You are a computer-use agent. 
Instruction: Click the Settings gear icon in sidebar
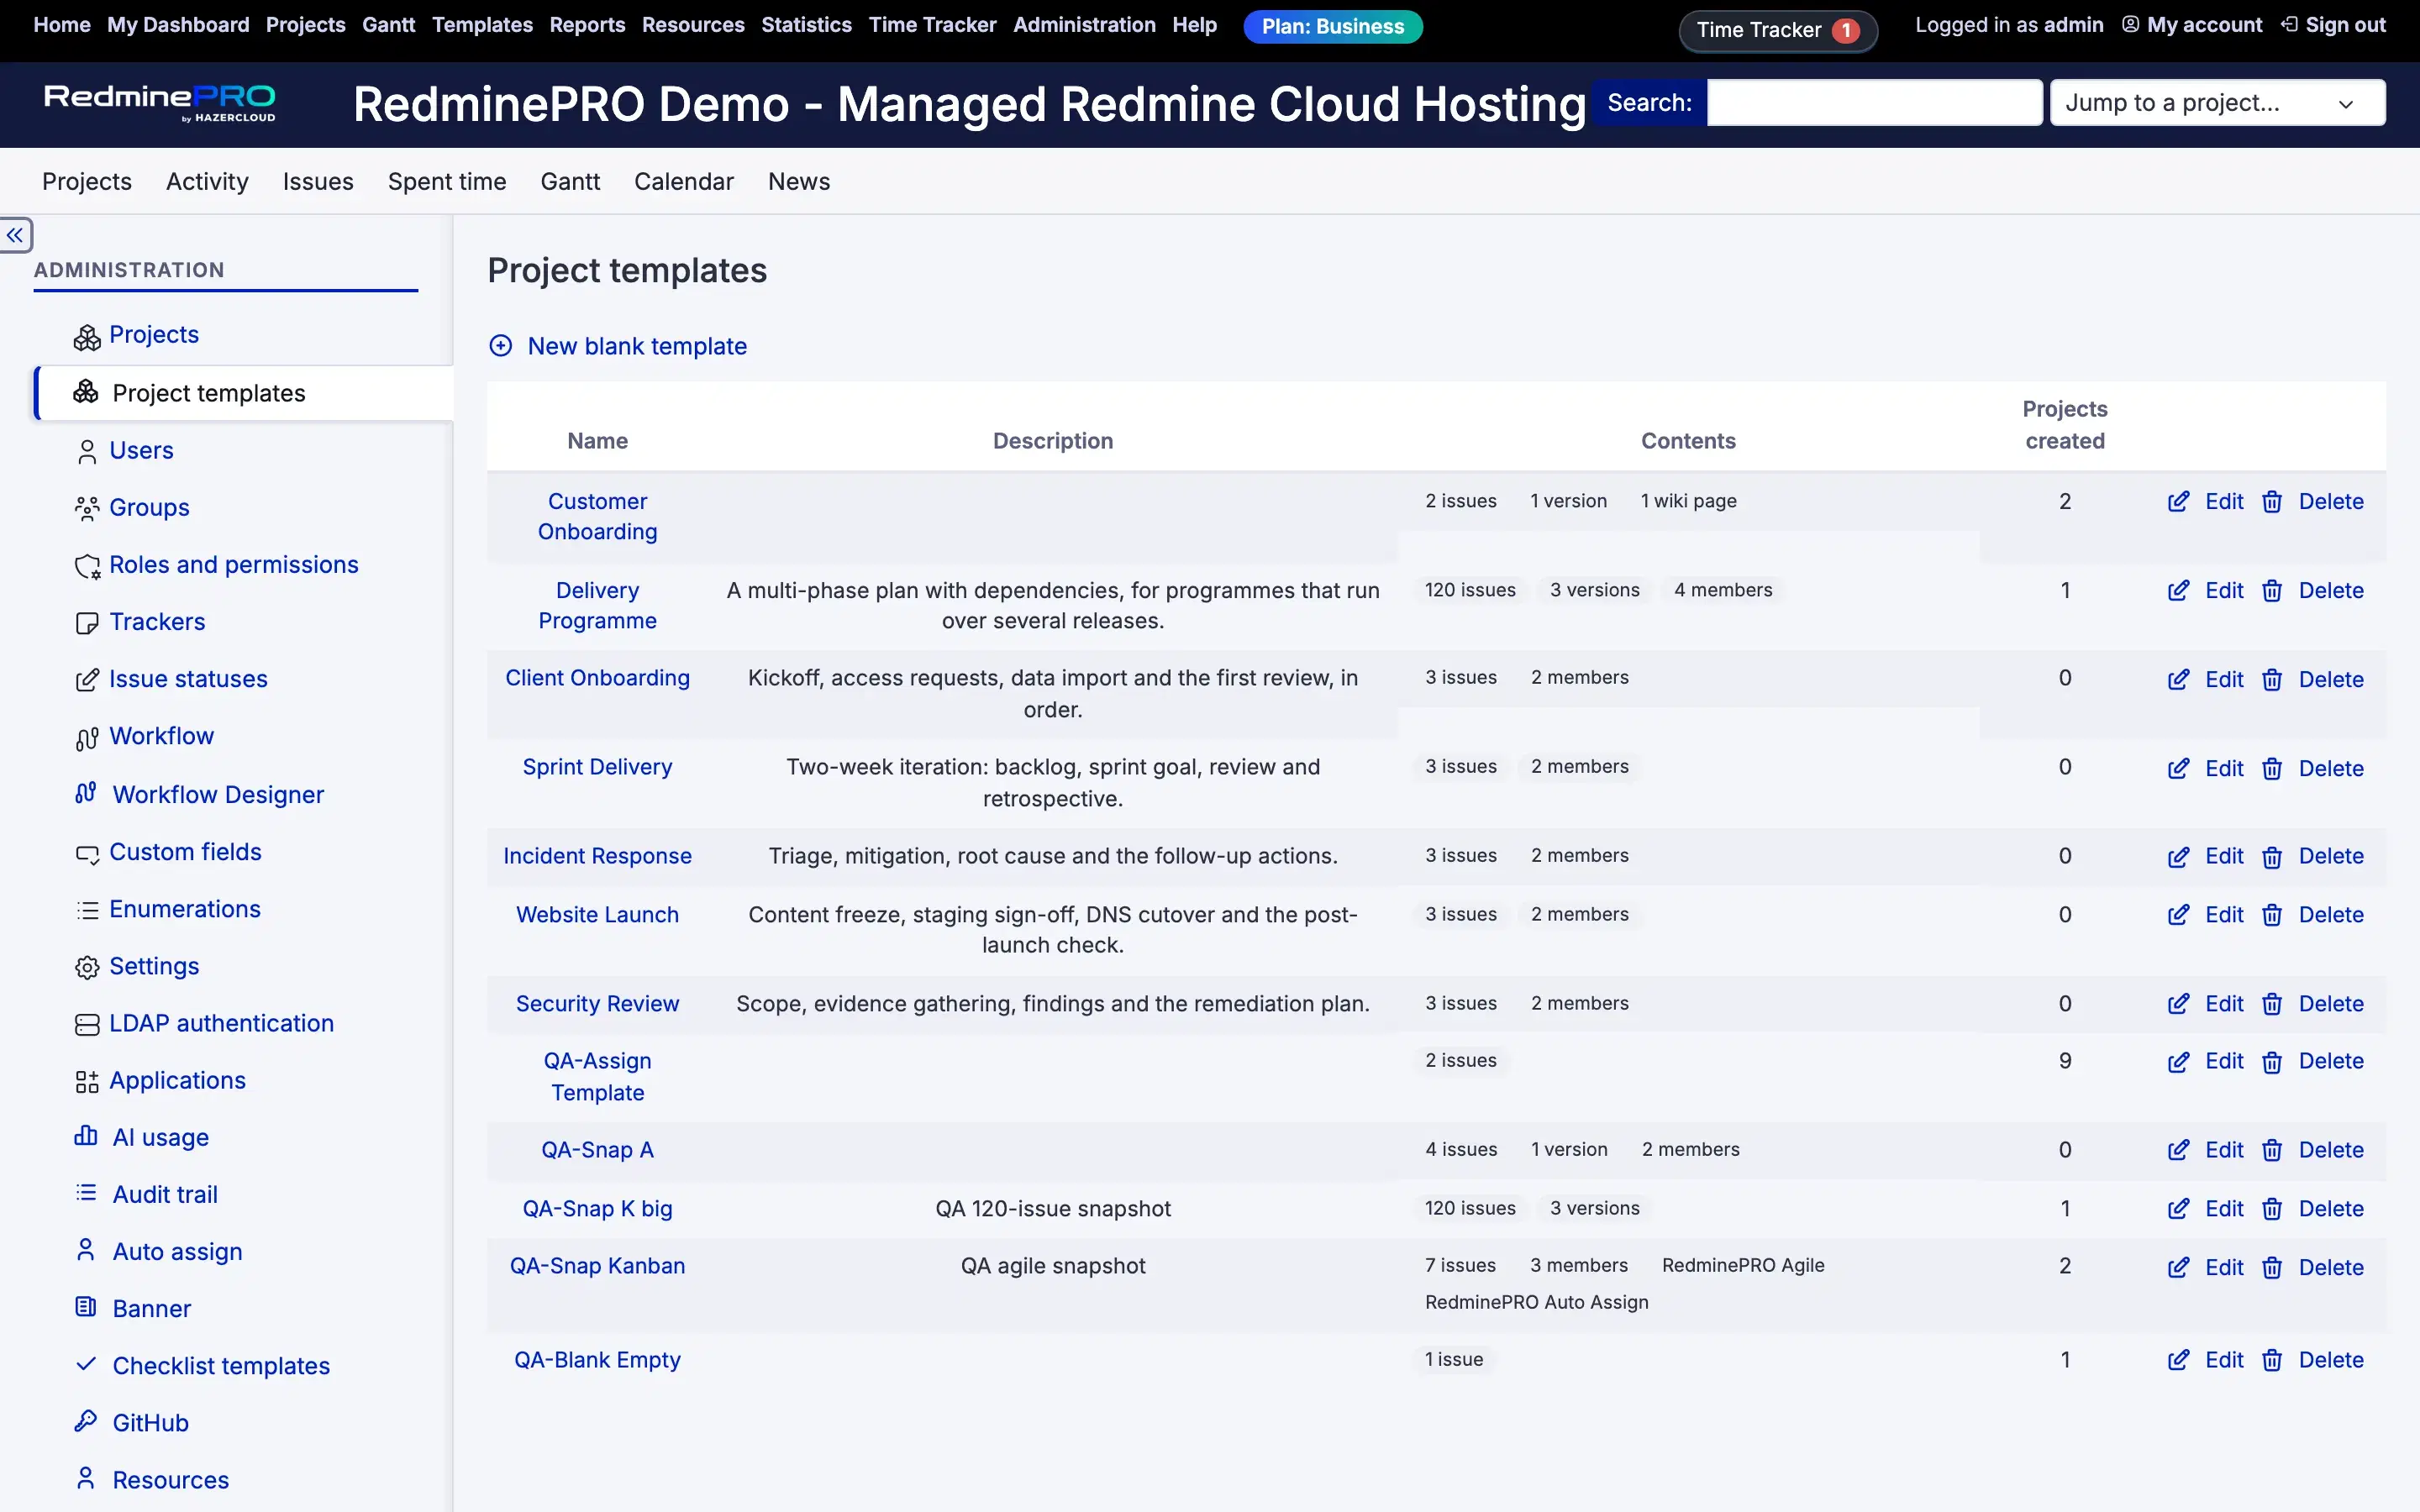coord(87,967)
